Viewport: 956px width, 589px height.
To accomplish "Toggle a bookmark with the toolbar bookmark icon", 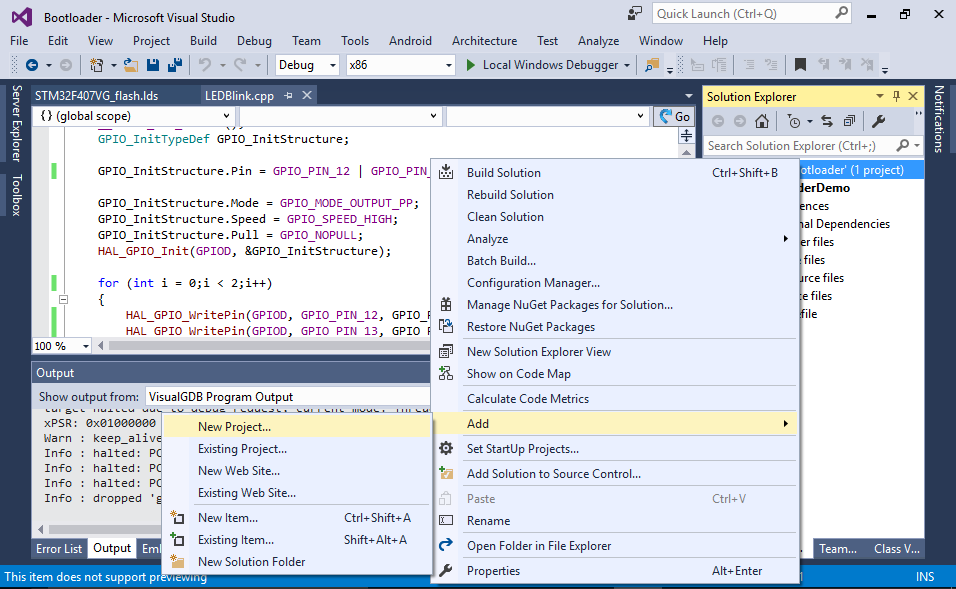I will (x=801, y=65).
